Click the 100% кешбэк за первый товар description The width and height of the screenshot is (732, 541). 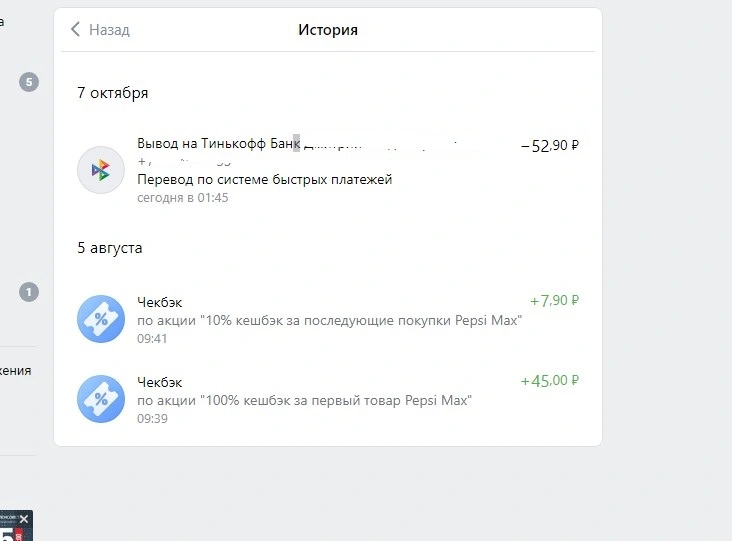point(304,401)
